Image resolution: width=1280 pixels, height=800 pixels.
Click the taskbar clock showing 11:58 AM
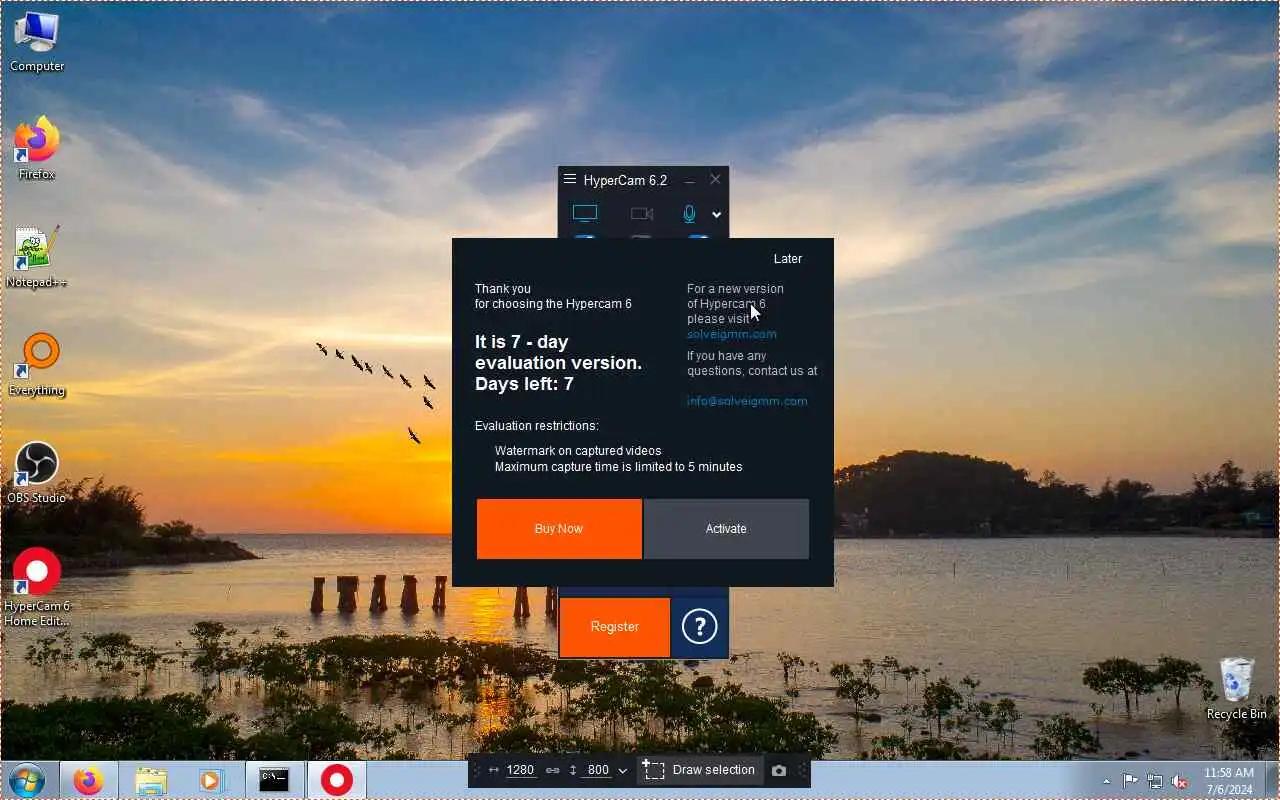click(x=1229, y=780)
